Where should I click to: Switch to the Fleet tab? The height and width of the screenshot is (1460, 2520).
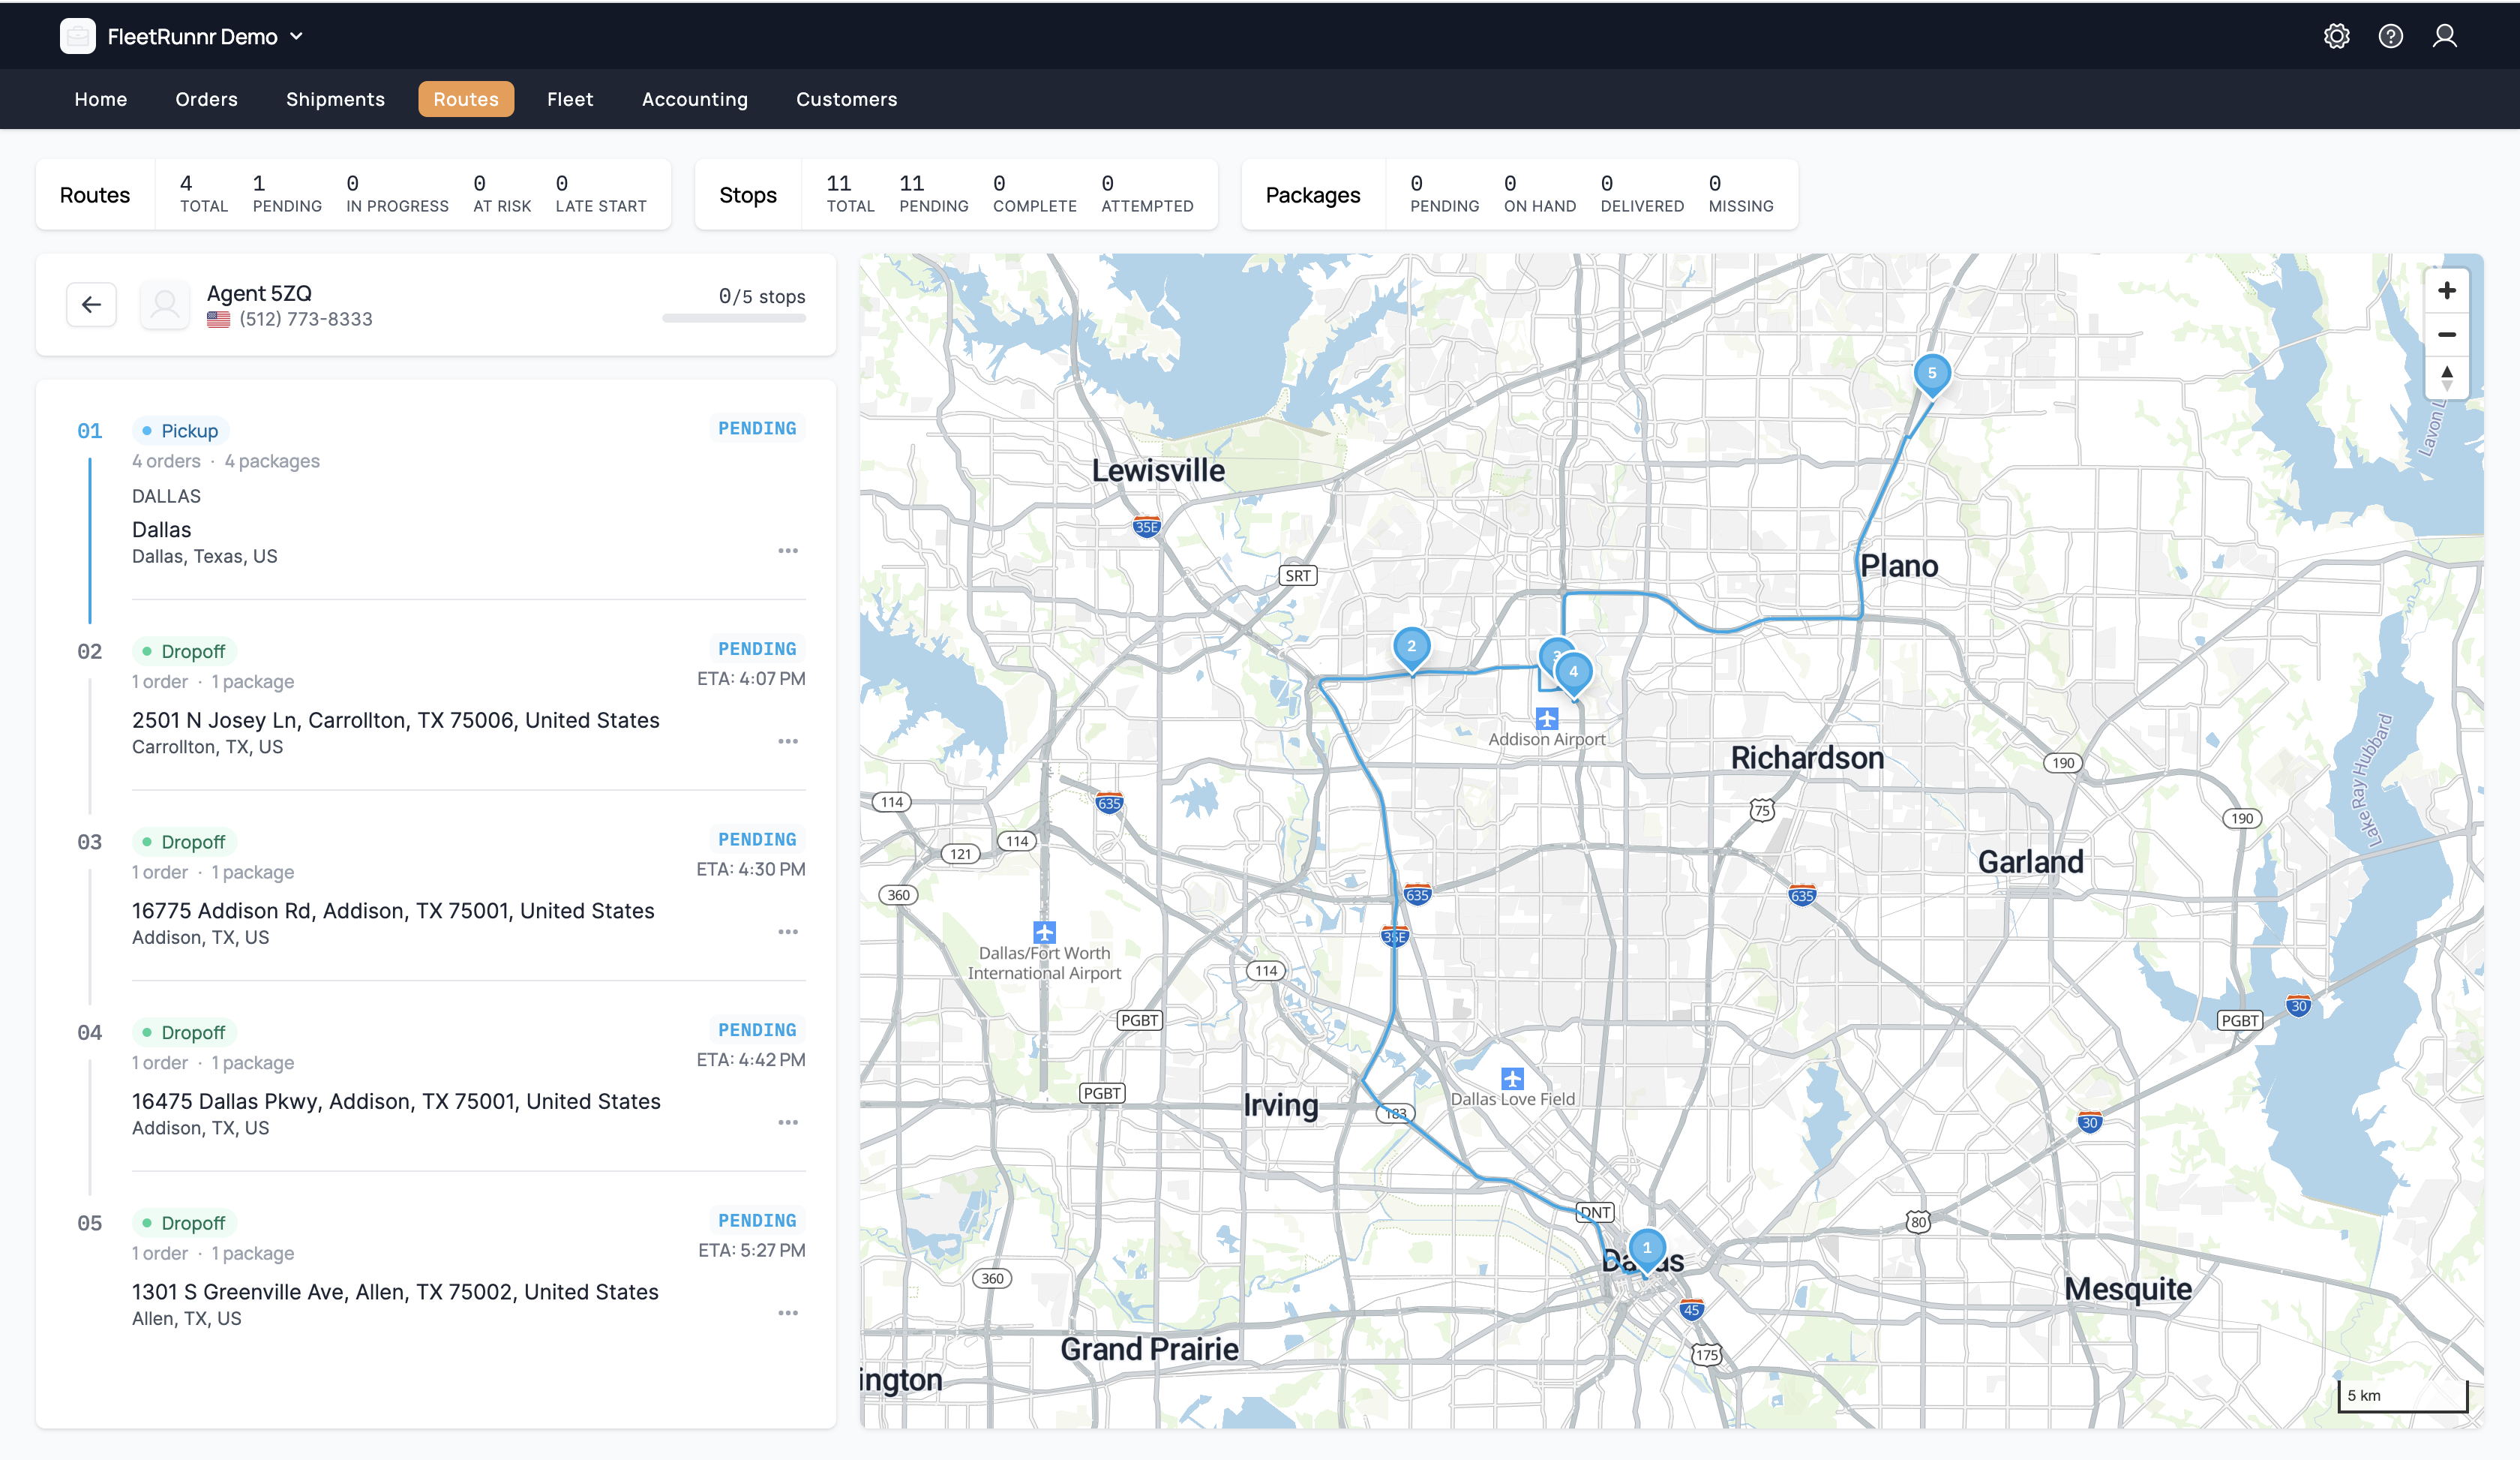point(570,99)
